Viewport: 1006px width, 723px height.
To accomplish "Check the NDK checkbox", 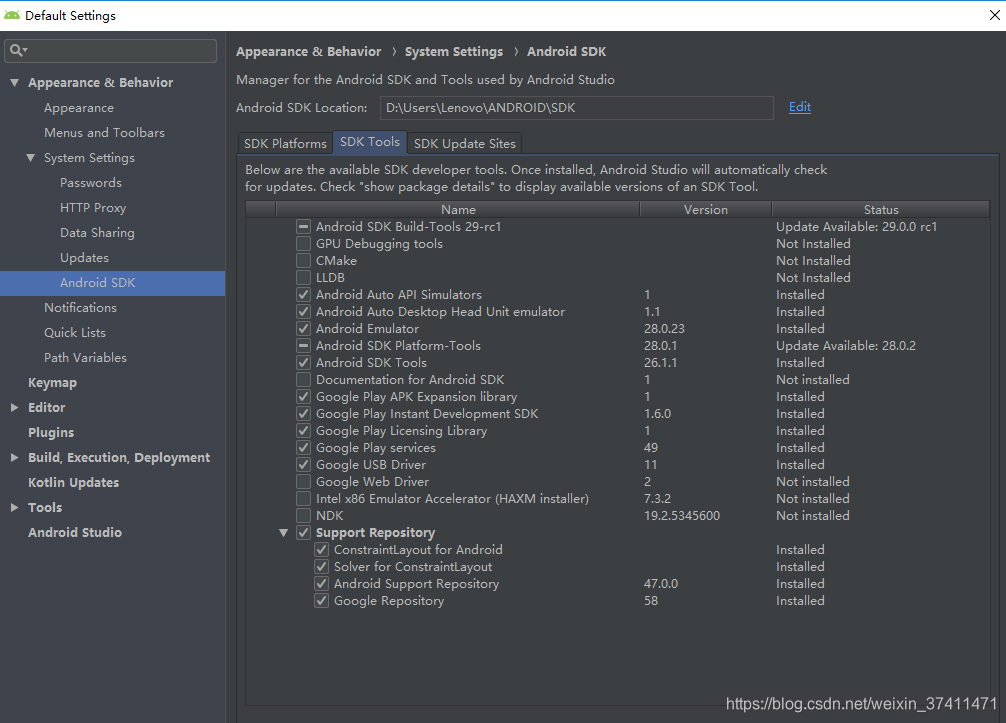I will tap(303, 516).
